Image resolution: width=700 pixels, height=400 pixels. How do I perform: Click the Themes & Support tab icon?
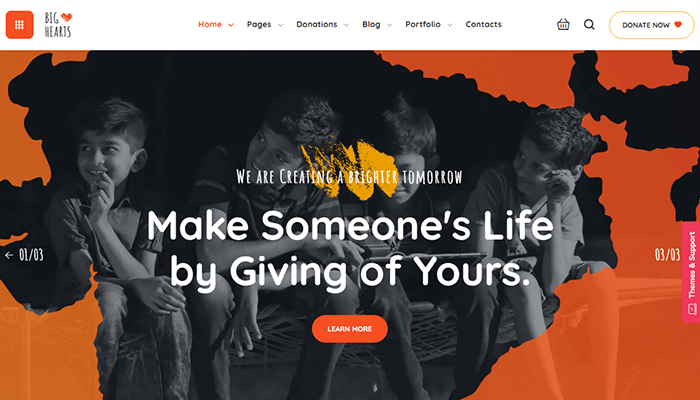[692, 308]
